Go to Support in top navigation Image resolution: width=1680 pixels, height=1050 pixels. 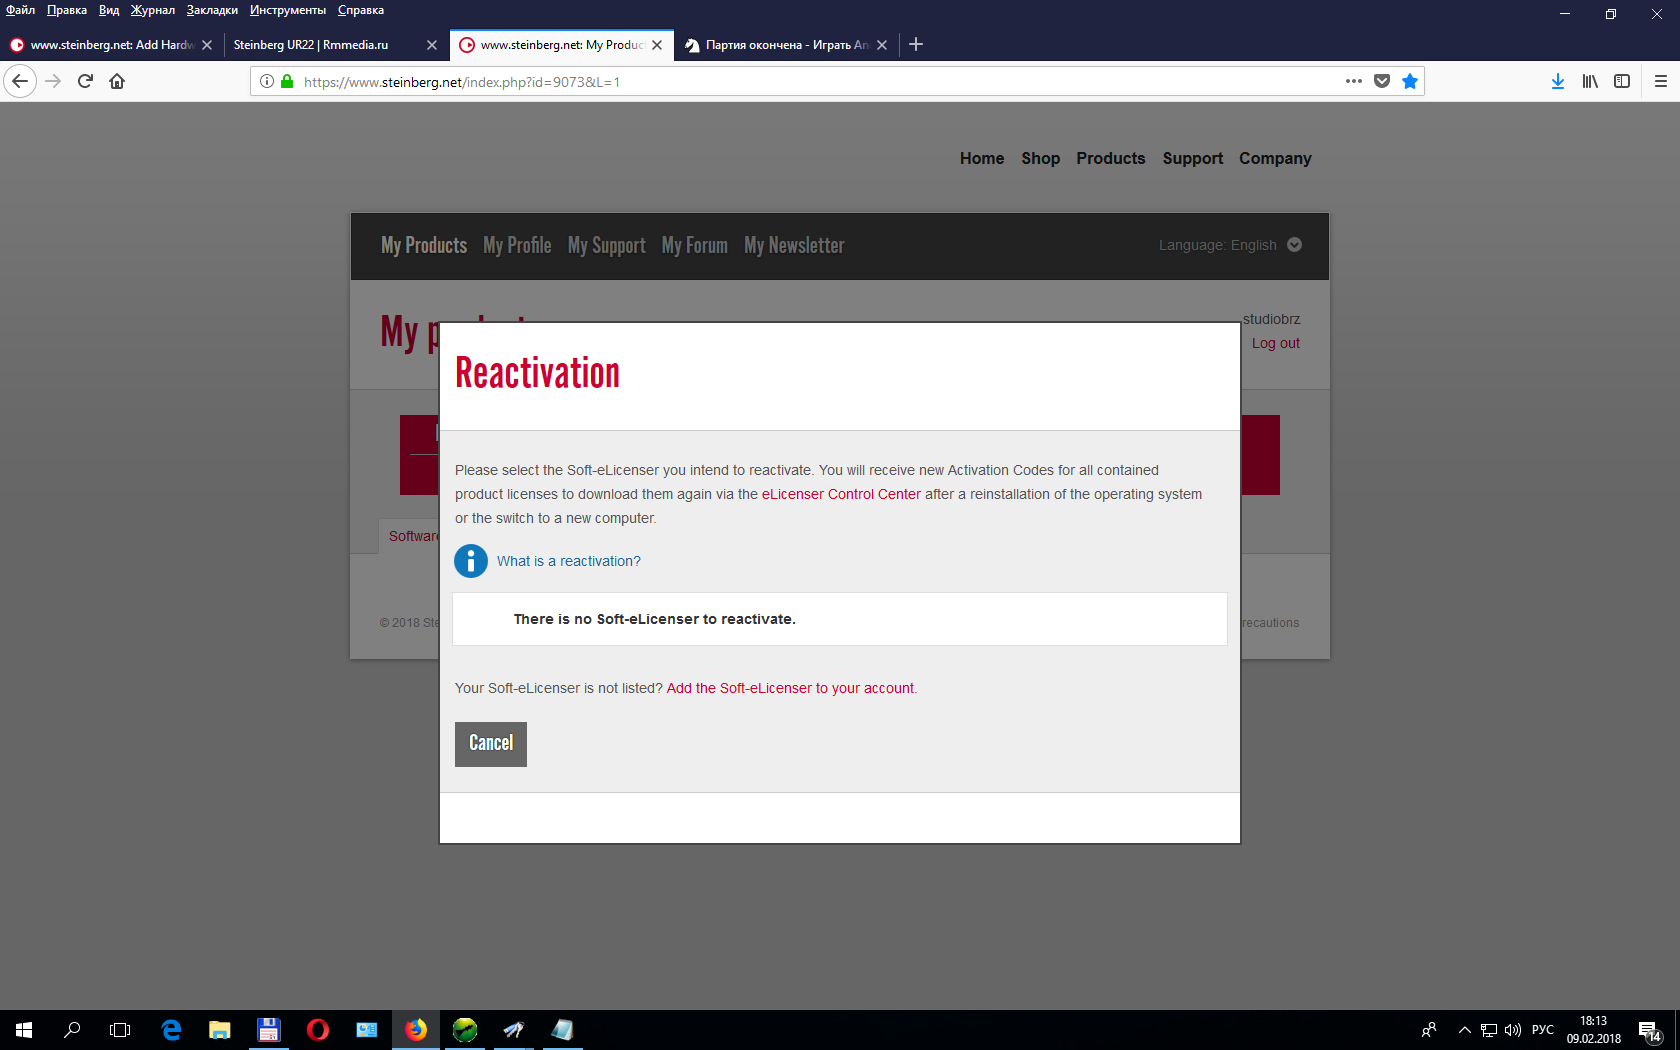[x=1192, y=158]
